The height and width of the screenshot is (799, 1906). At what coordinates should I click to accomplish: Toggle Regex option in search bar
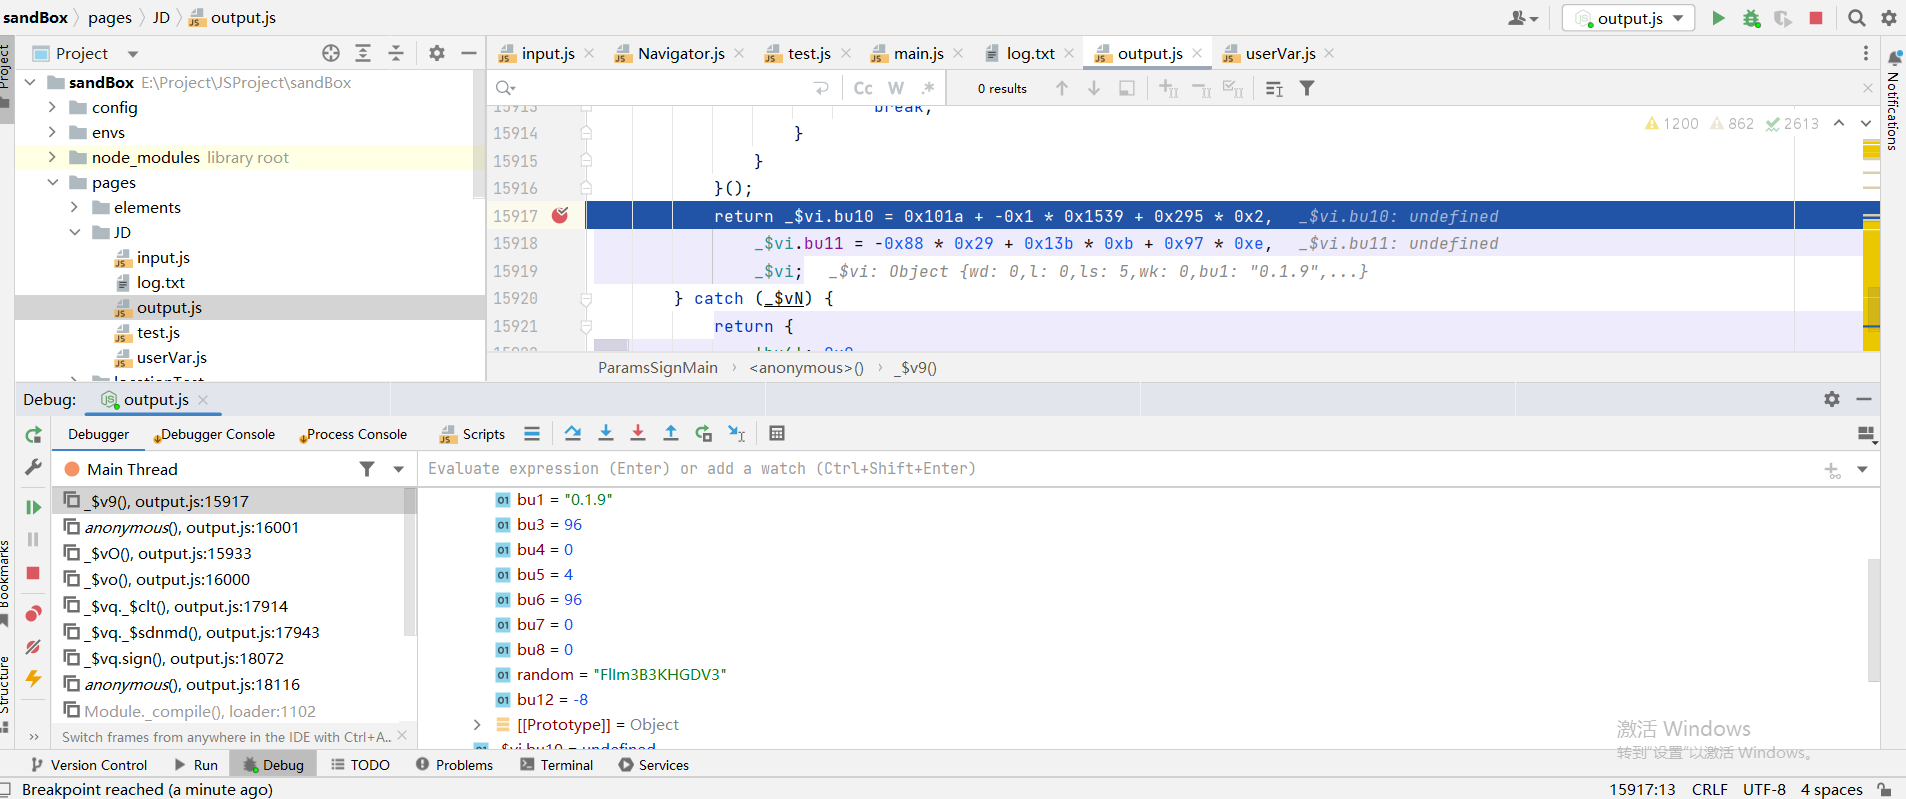coord(928,88)
